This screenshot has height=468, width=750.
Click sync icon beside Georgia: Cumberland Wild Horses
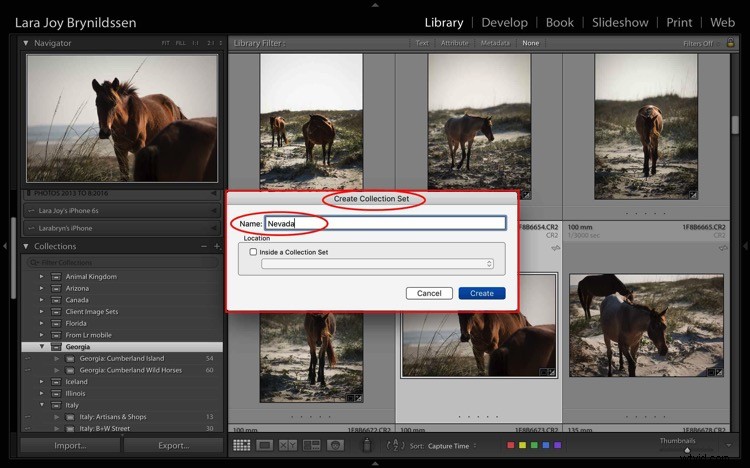click(27, 370)
